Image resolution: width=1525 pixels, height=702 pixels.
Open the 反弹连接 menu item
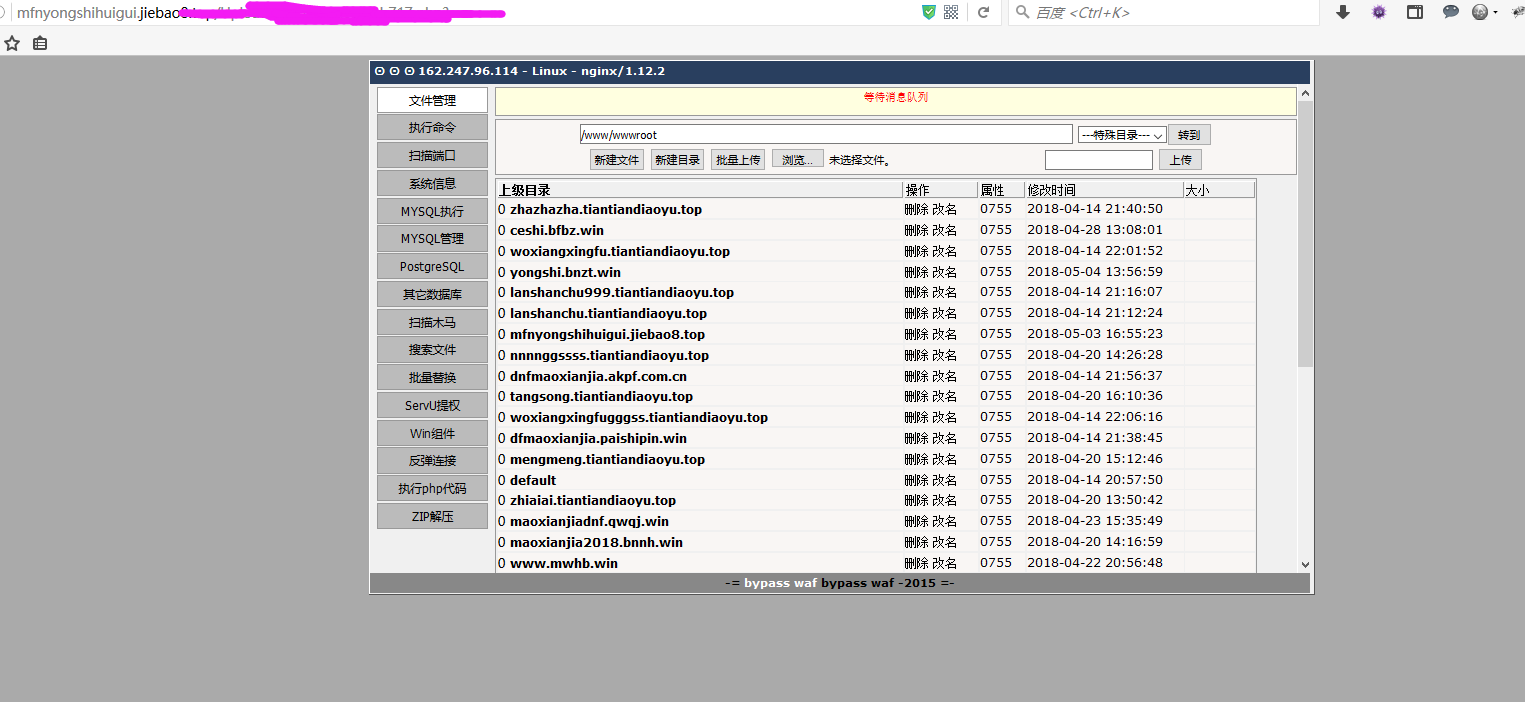coord(432,460)
